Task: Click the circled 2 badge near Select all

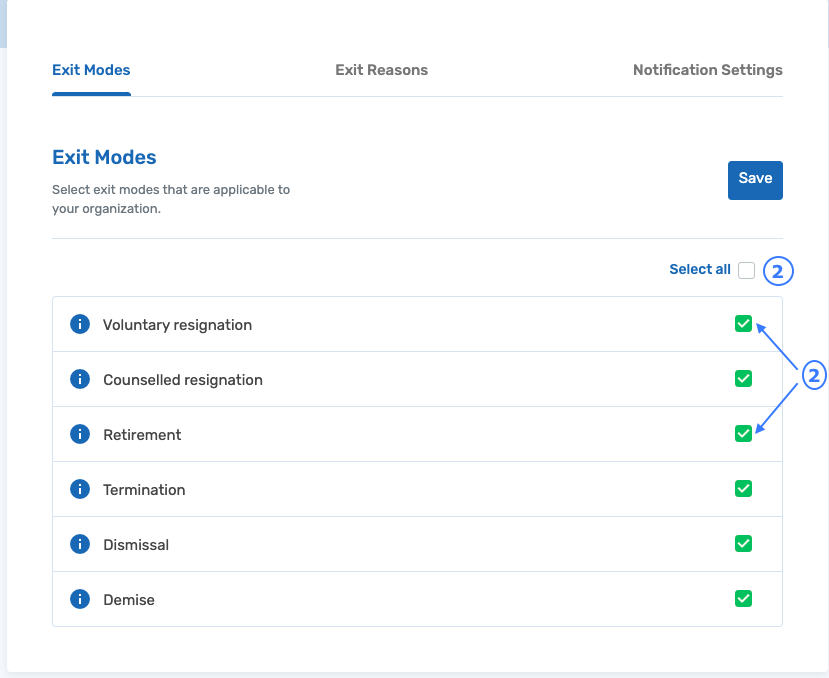Action: 777,271
